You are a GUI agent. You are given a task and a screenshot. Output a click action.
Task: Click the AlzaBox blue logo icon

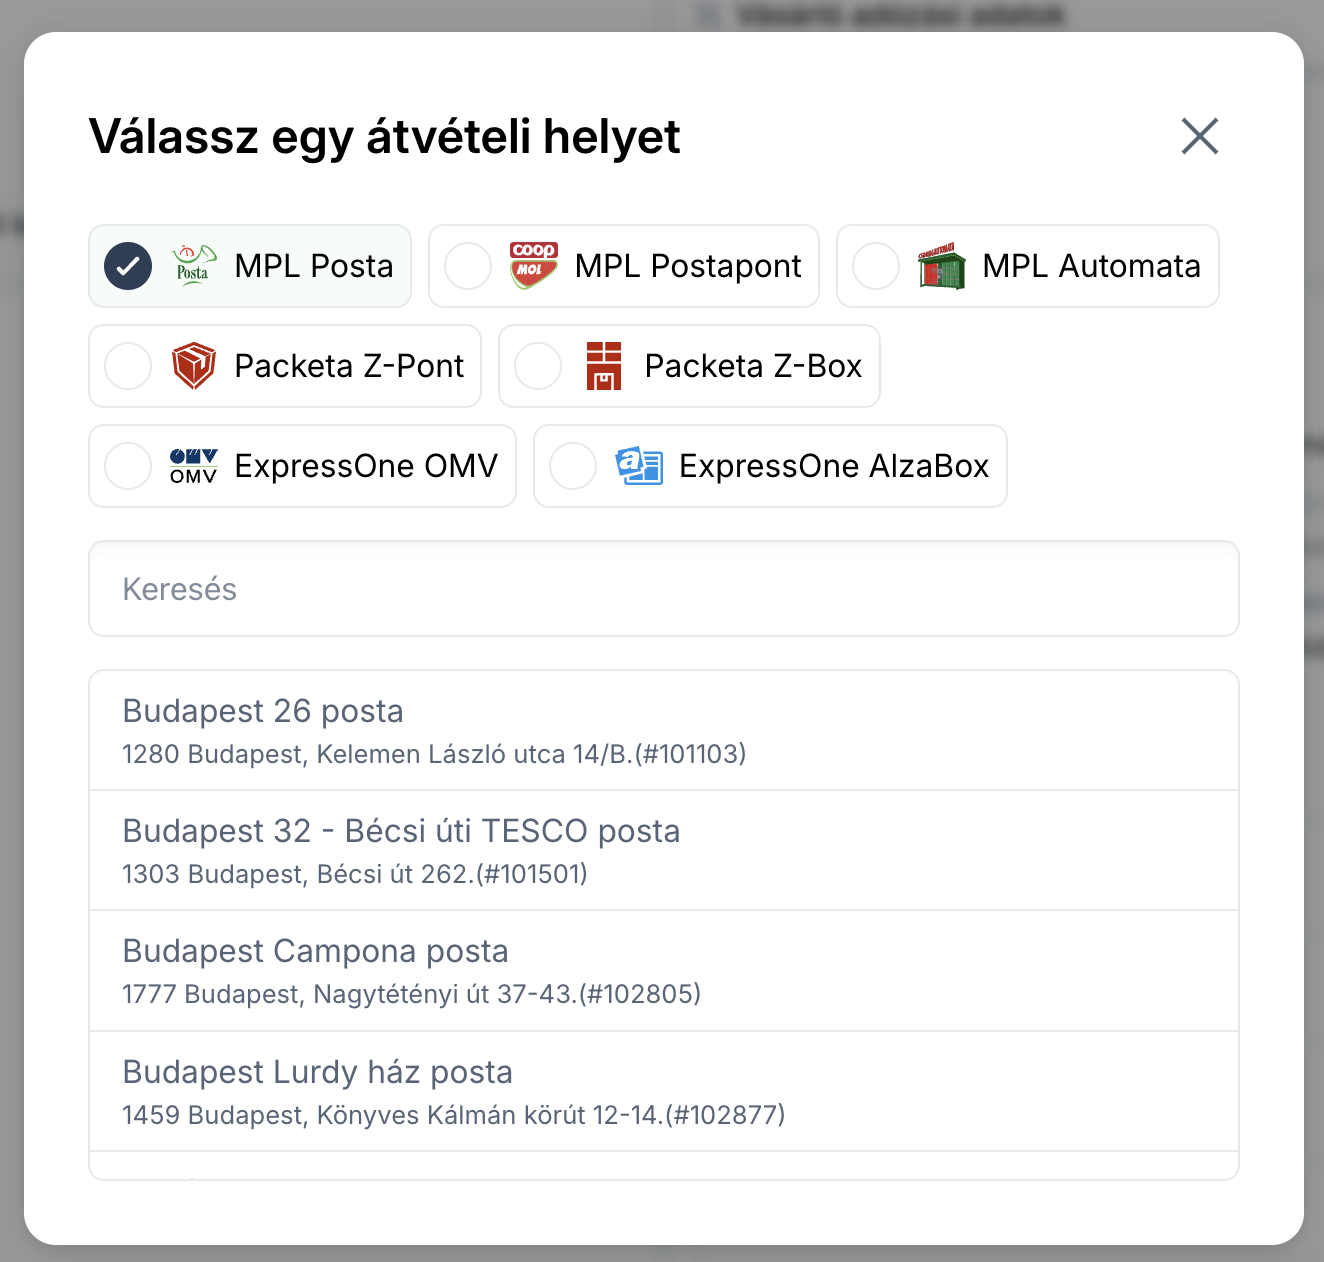639,466
